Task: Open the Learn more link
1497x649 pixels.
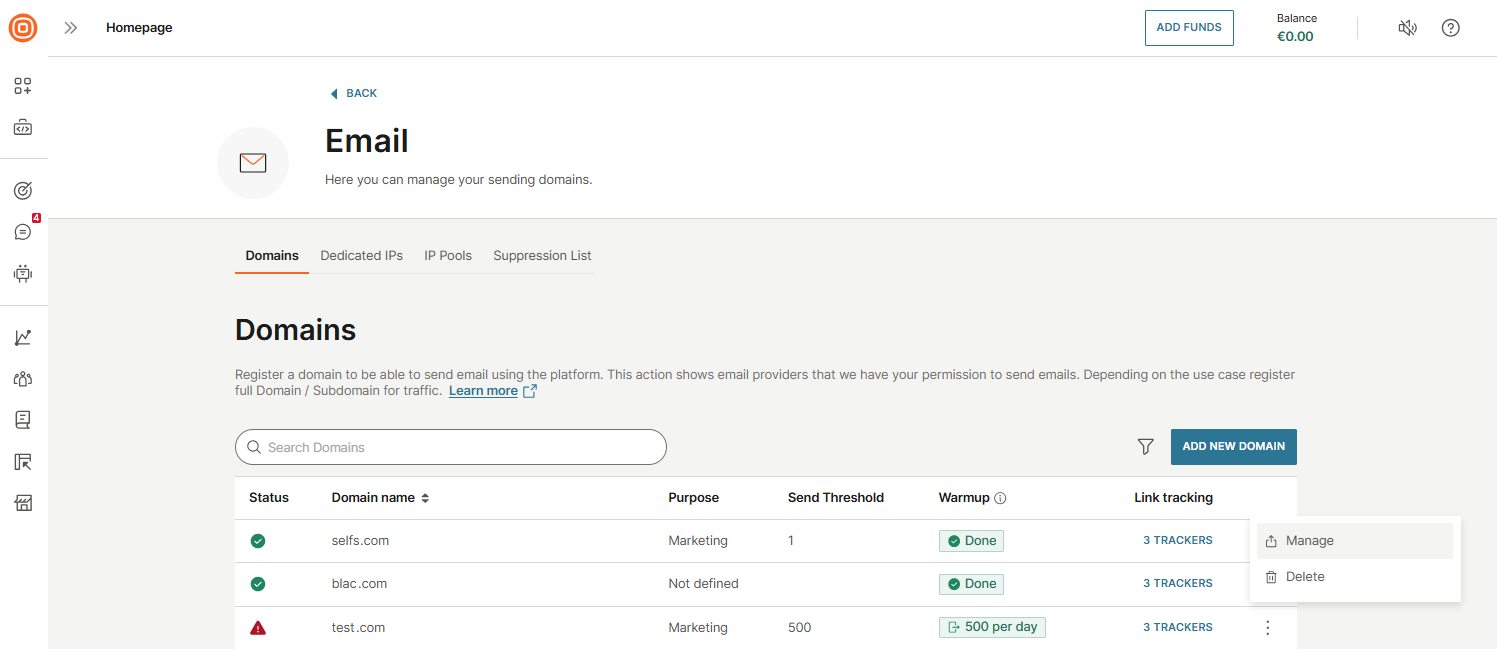Action: [483, 390]
